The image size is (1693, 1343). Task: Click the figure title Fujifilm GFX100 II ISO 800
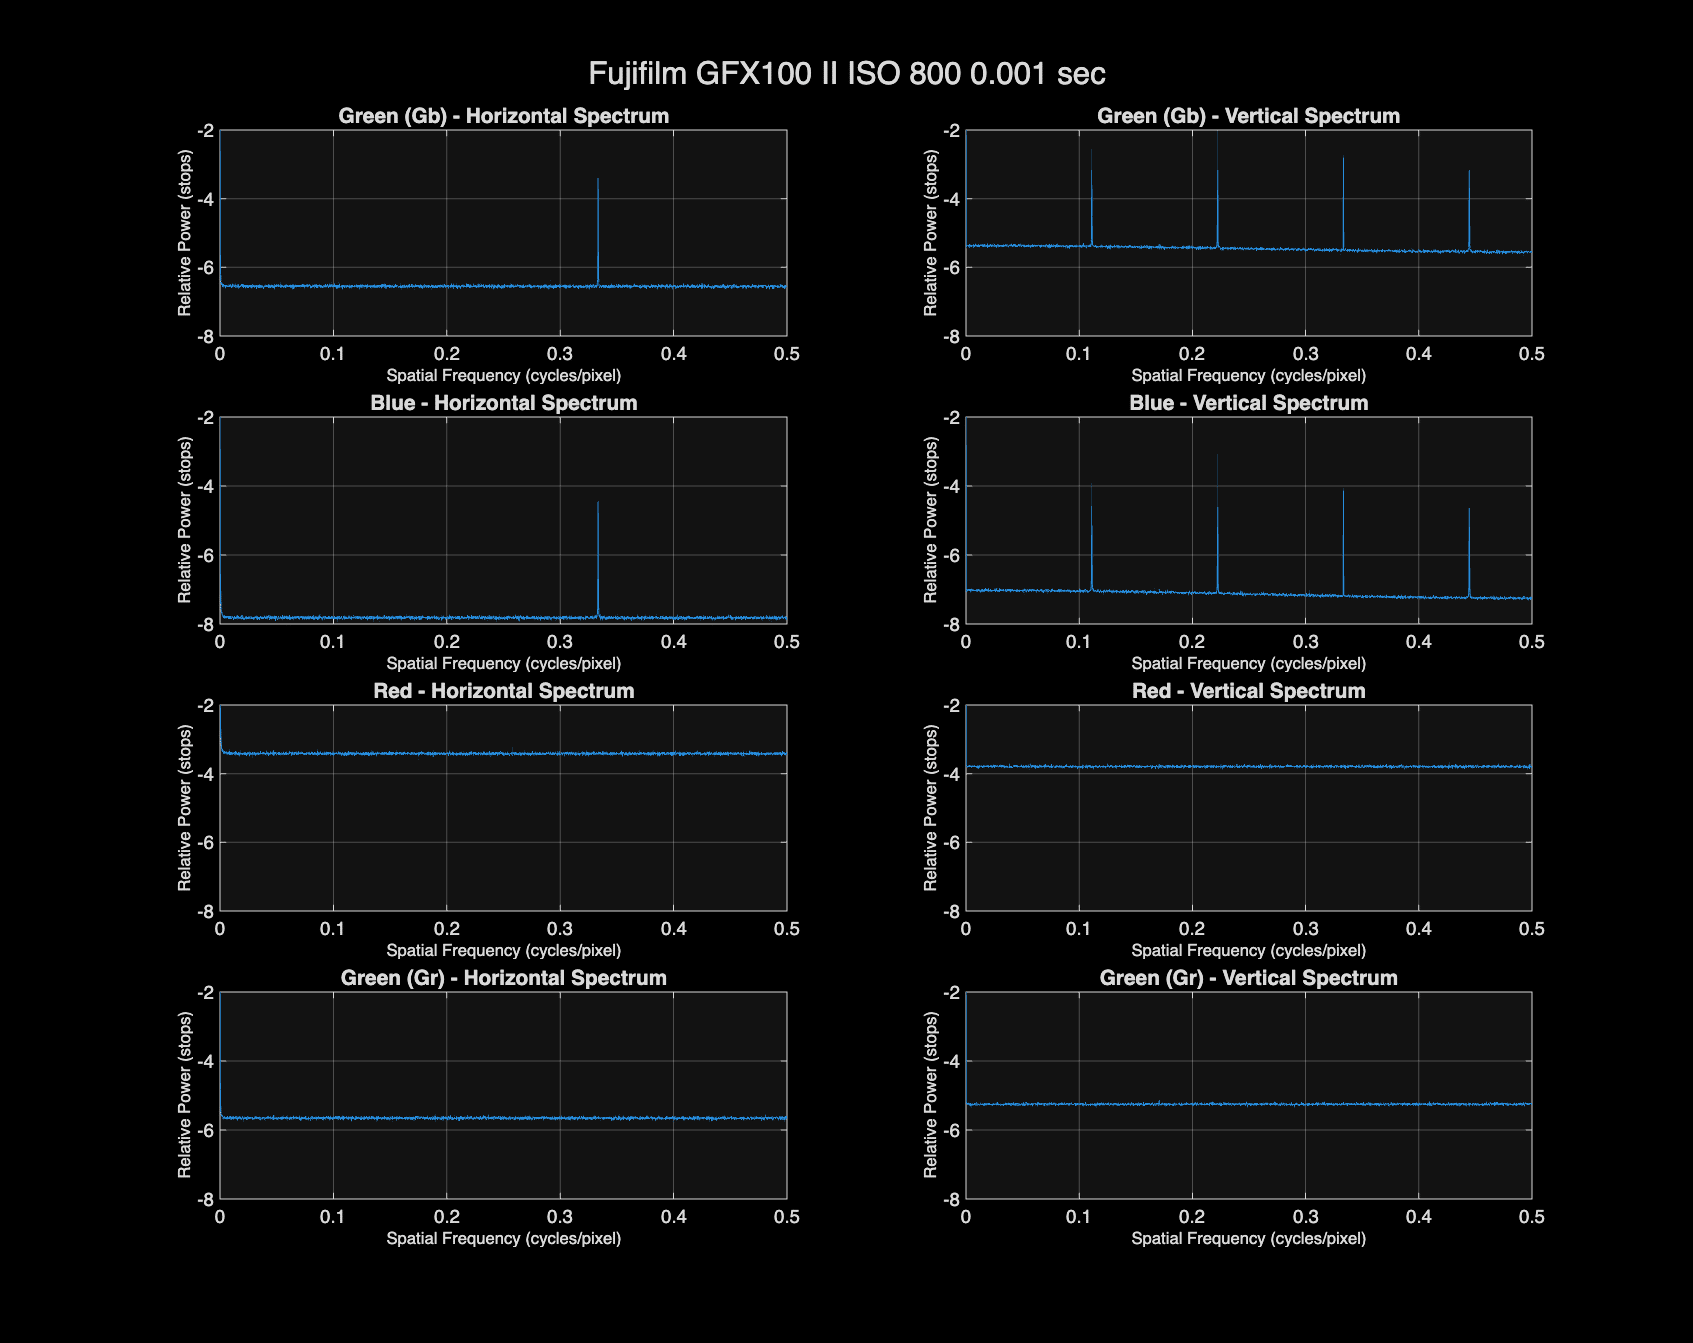[846, 73]
